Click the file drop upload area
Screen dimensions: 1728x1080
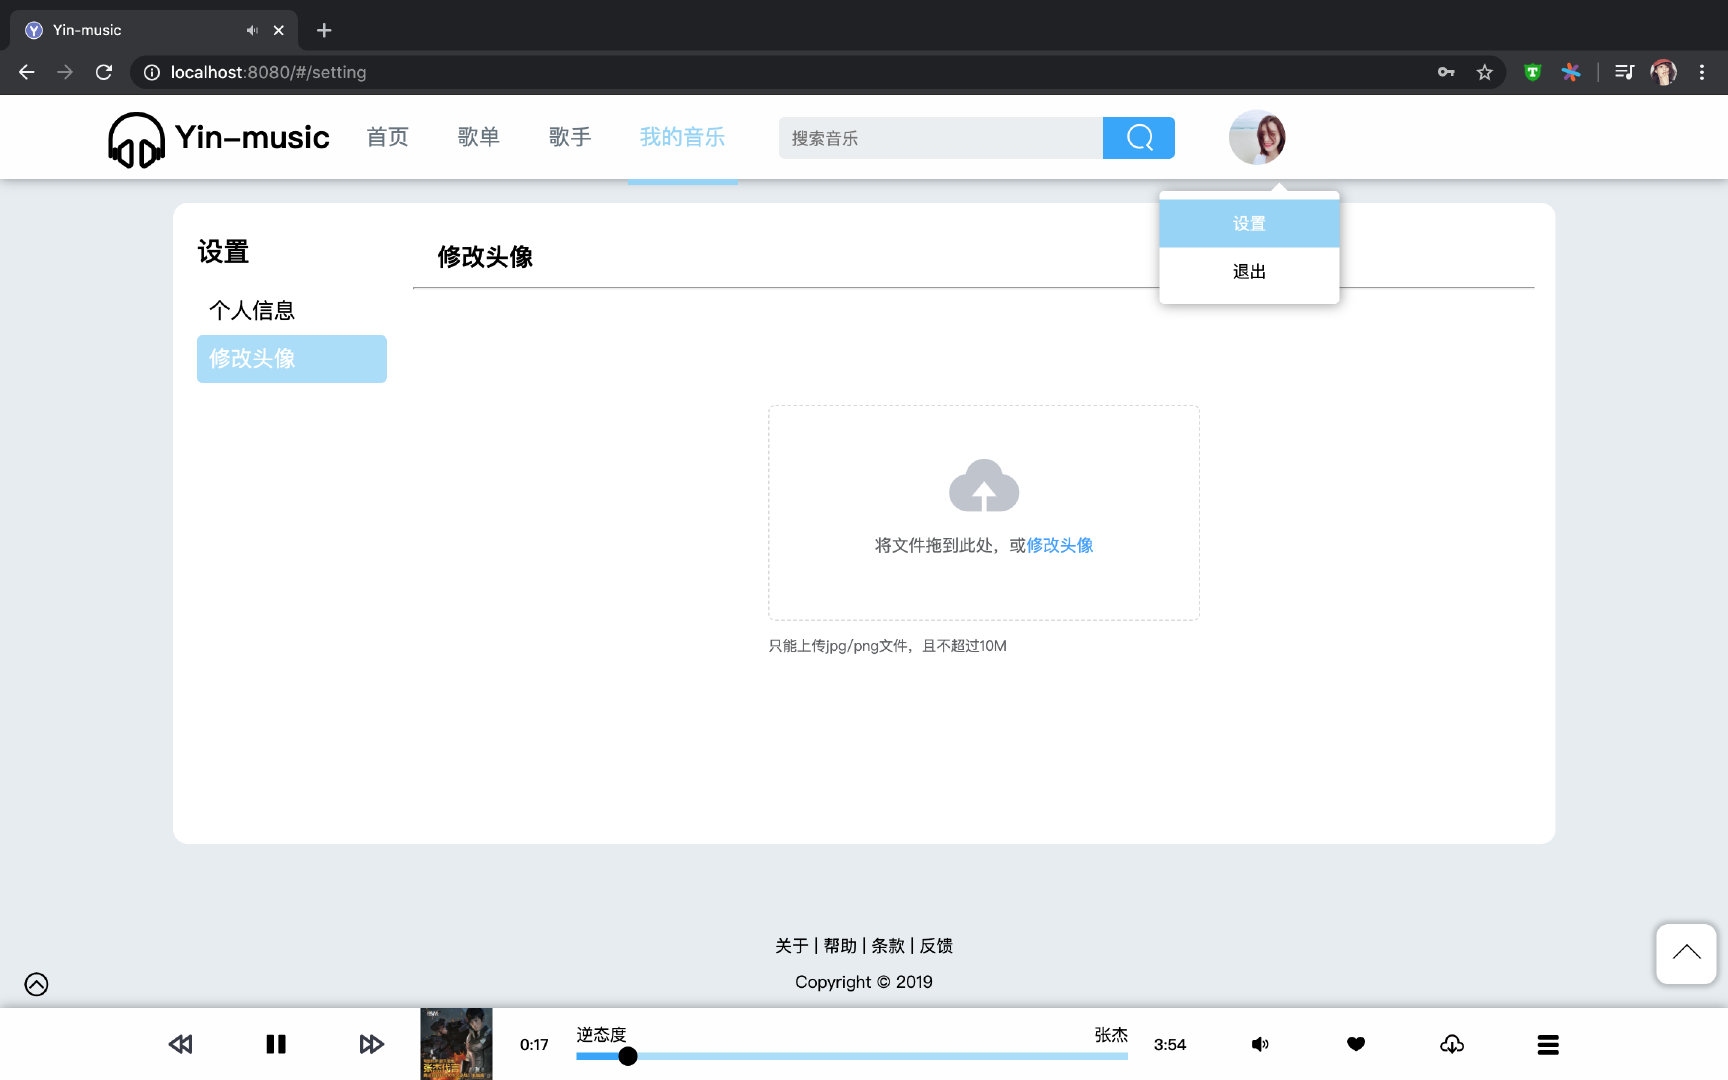tap(984, 513)
